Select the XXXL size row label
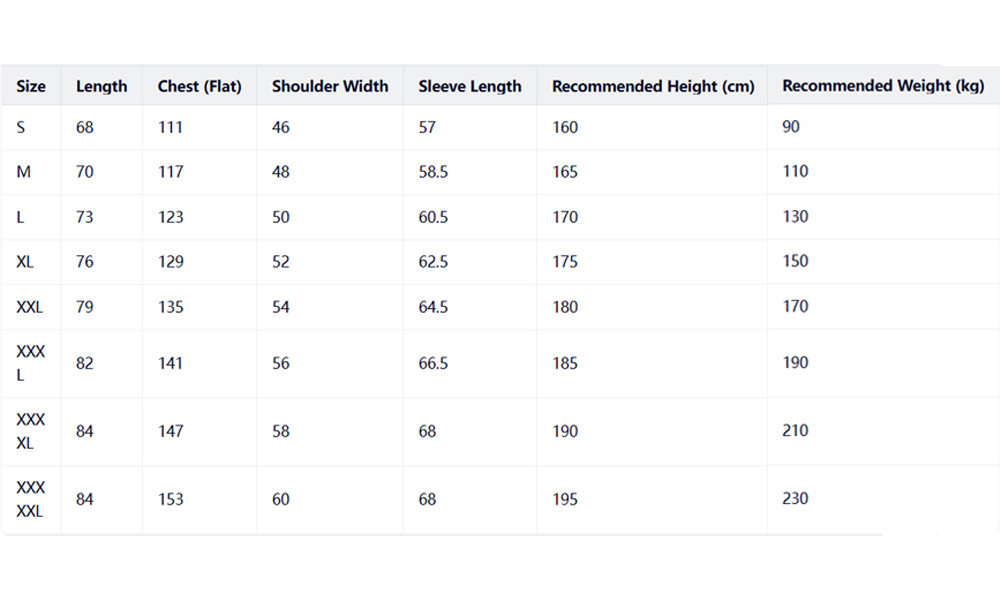This screenshot has height=600, width=1000. pos(30,364)
